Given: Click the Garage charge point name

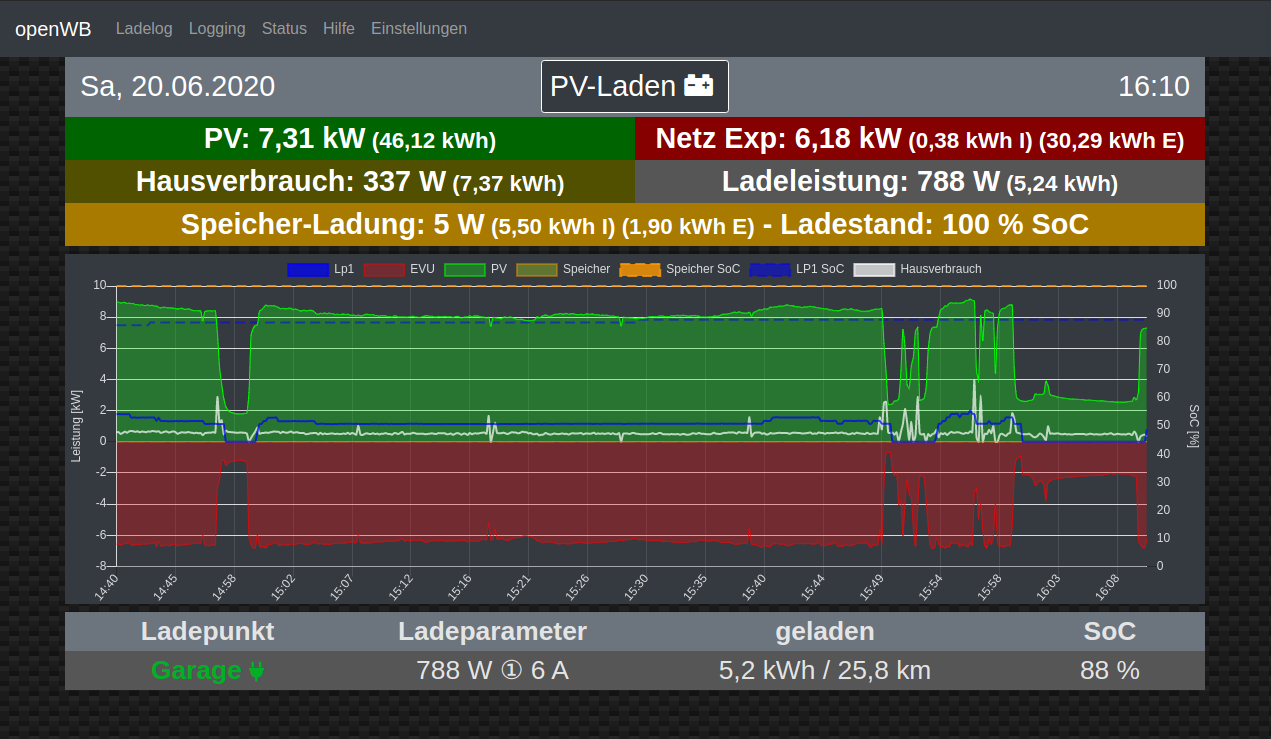Looking at the screenshot, I should (196, 671).
